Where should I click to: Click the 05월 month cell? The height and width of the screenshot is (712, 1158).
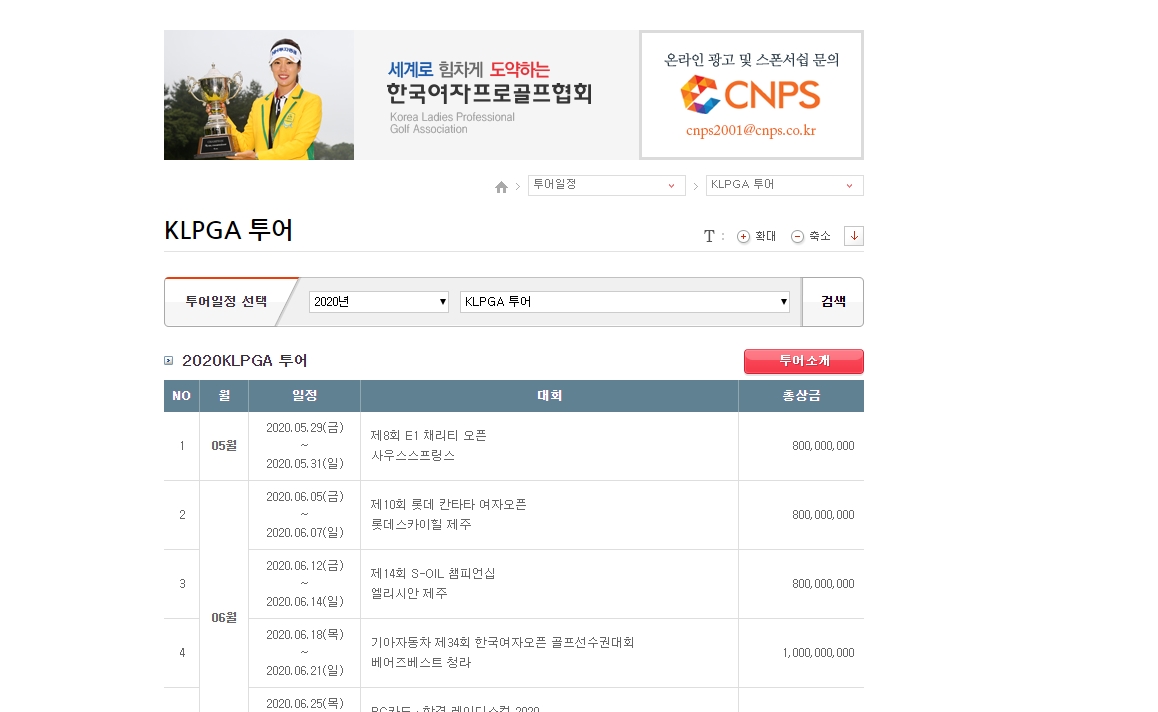click(224, 445)
